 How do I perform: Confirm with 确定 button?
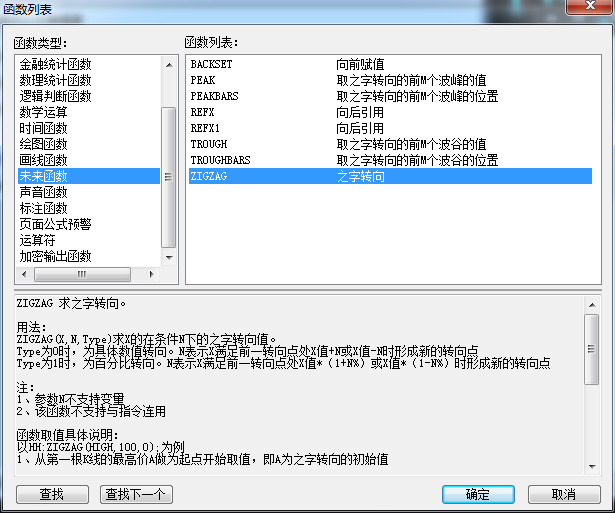coord(478,494)
